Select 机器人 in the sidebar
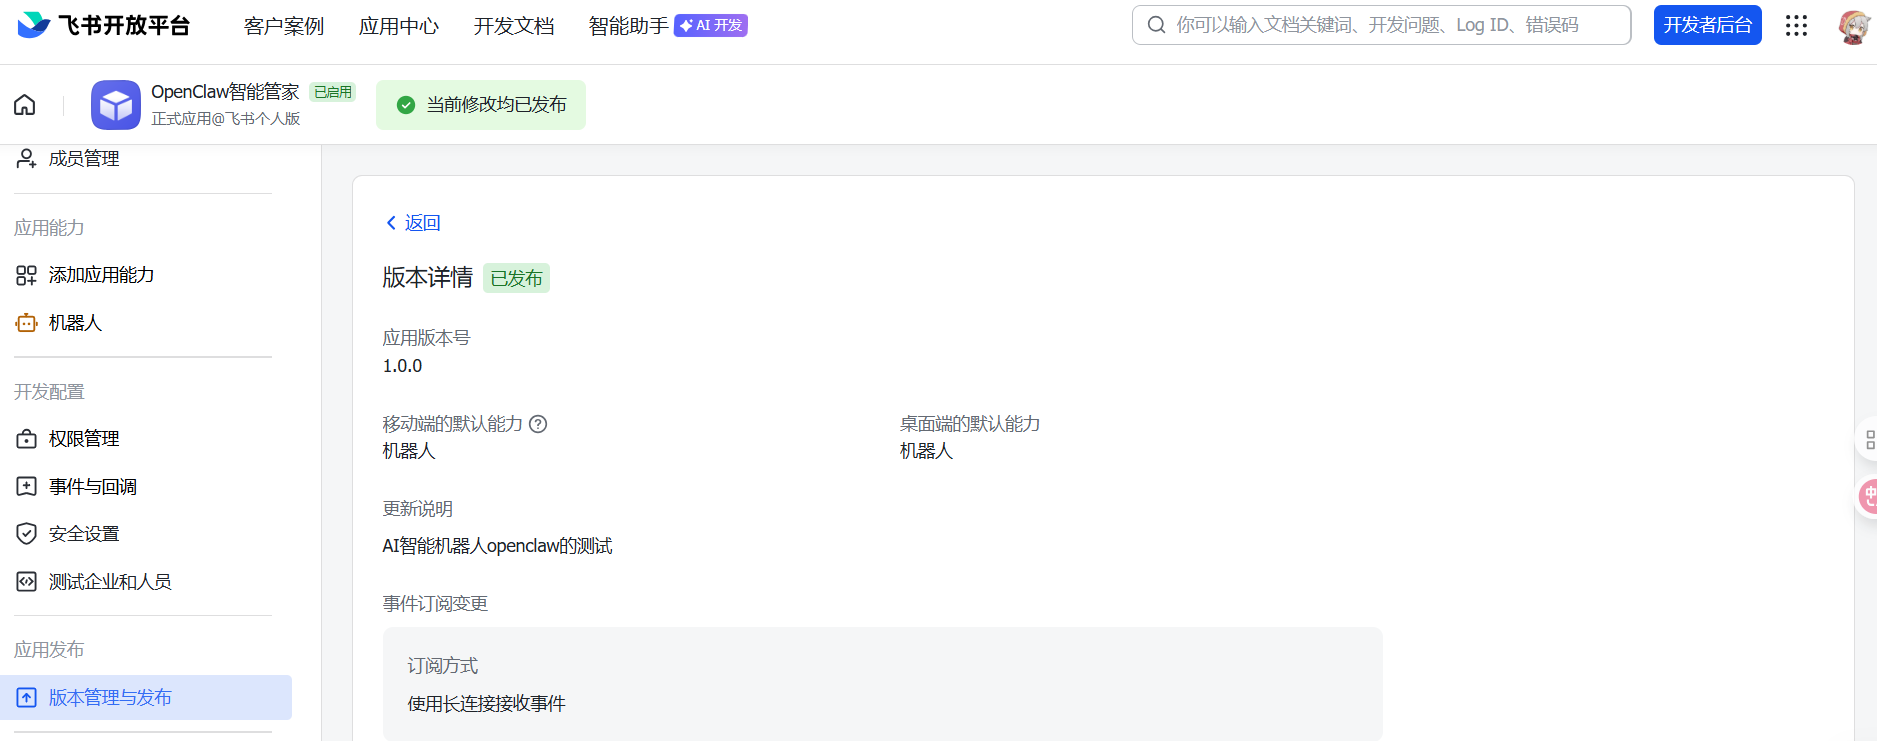The width and height of the screenshot is (1877, 741). click(x=75, y=323)
